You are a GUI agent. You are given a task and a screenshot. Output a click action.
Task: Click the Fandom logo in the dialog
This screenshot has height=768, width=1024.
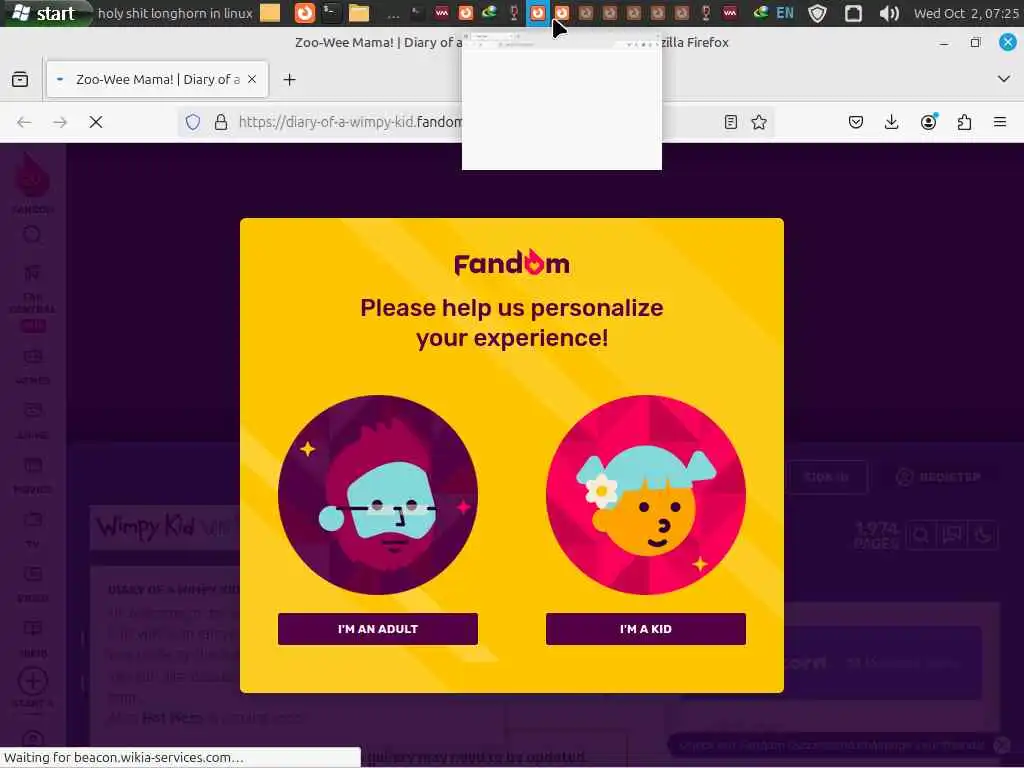512,263
